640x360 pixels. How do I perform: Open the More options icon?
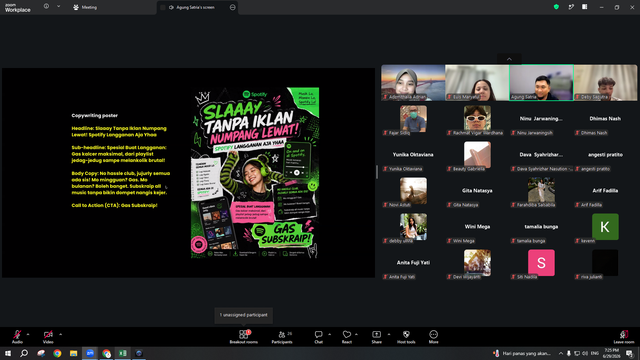click(x=433, y=335)
